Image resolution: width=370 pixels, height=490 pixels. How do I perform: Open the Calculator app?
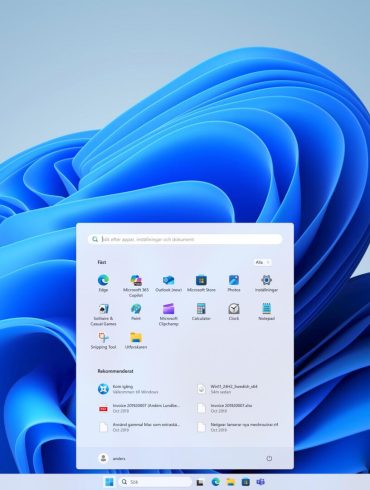pyautogui.click(x=201, y=312)
